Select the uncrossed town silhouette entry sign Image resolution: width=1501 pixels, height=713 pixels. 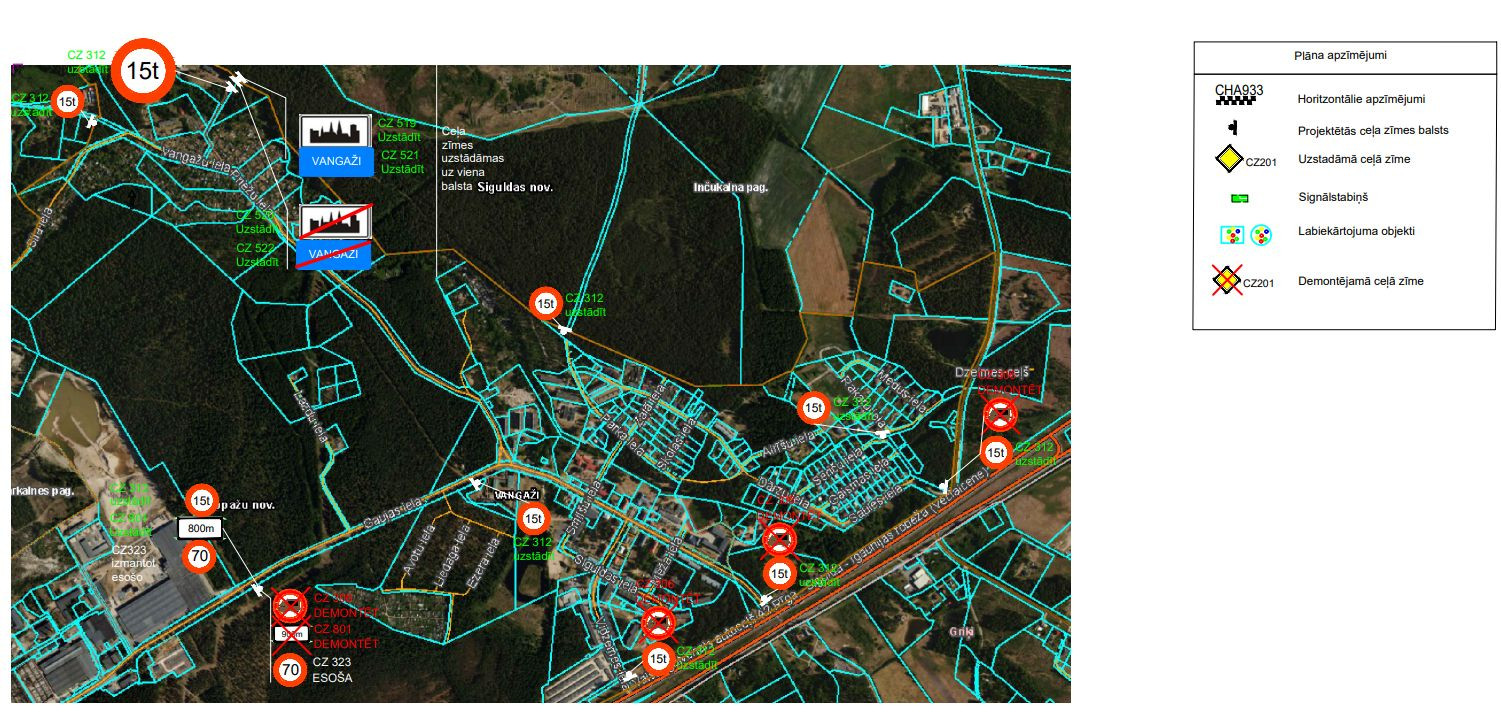[x=336, y=131]
